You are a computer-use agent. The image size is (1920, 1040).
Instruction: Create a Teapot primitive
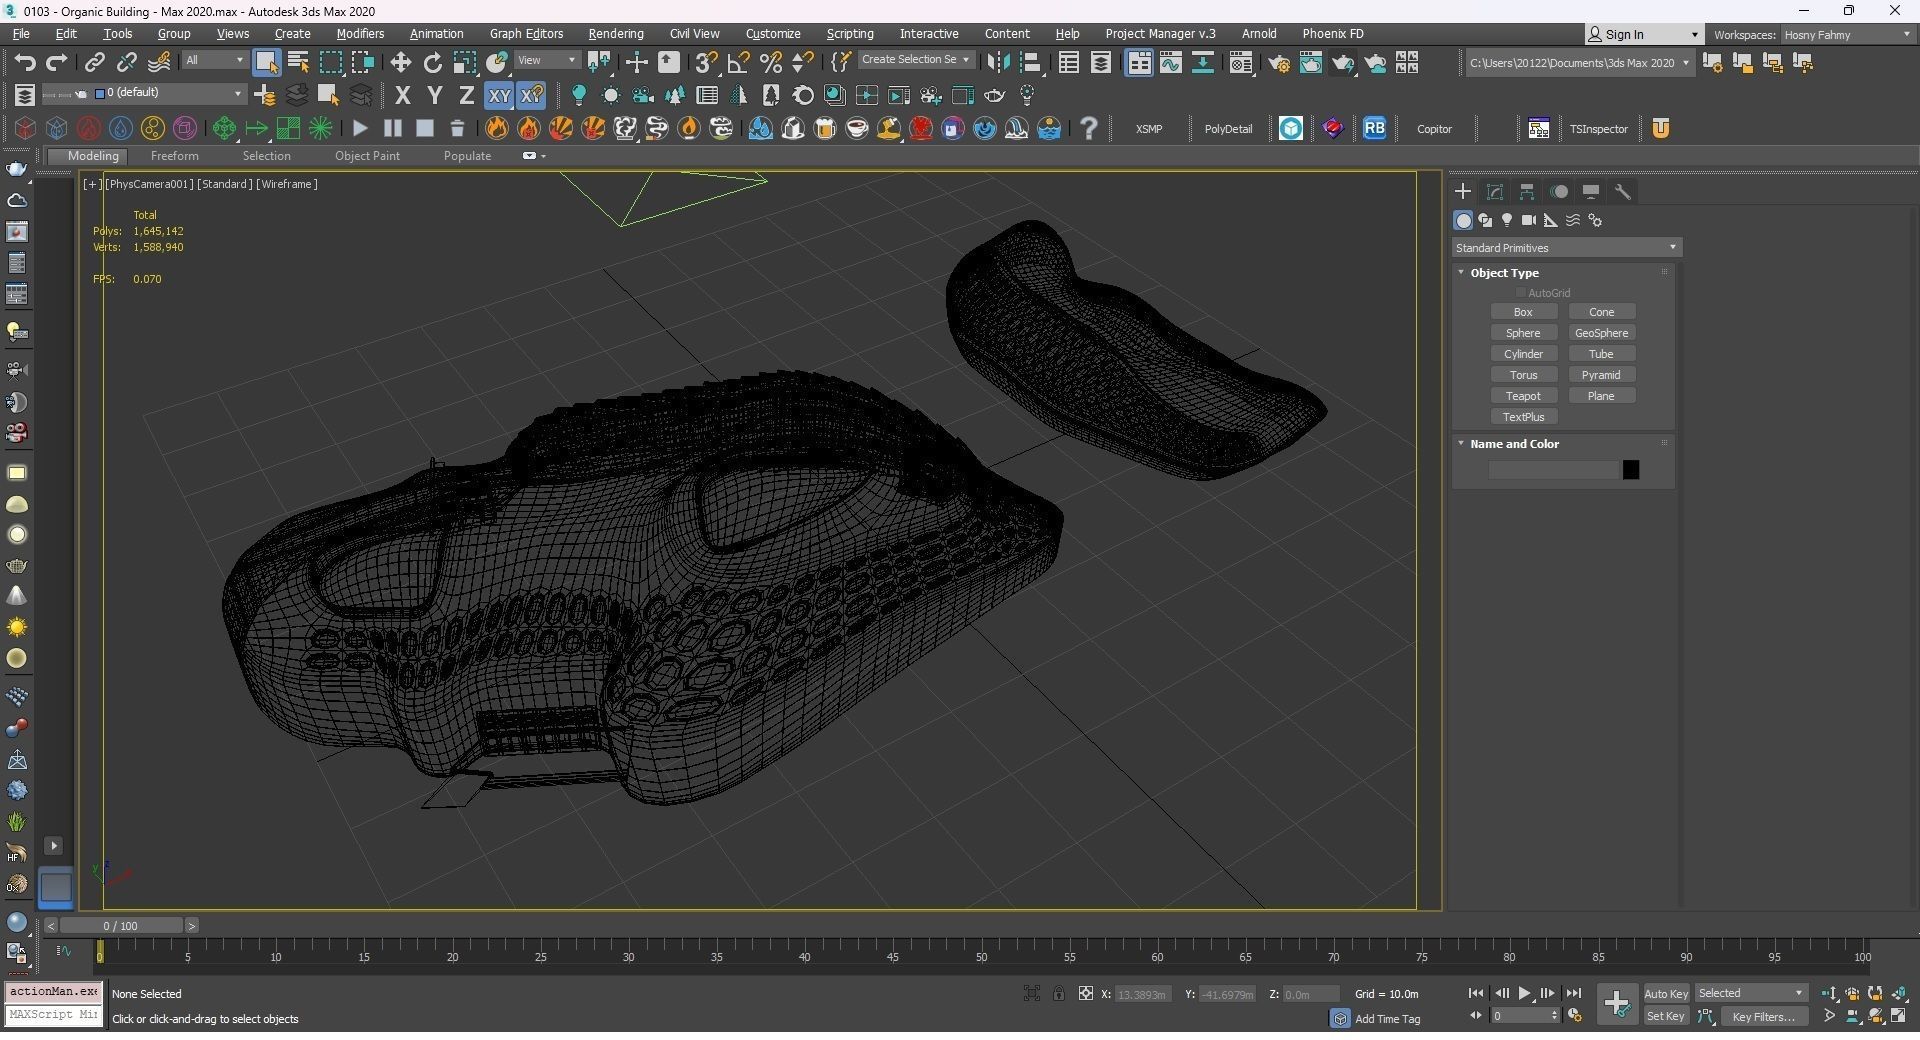(1523, 396)
